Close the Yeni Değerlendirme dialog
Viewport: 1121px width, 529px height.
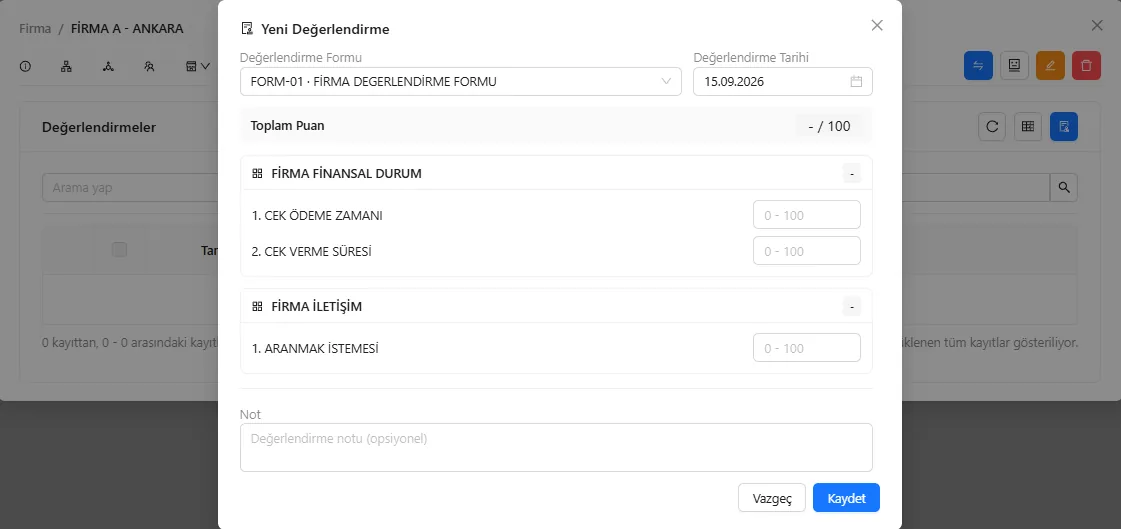click(877, 26)
